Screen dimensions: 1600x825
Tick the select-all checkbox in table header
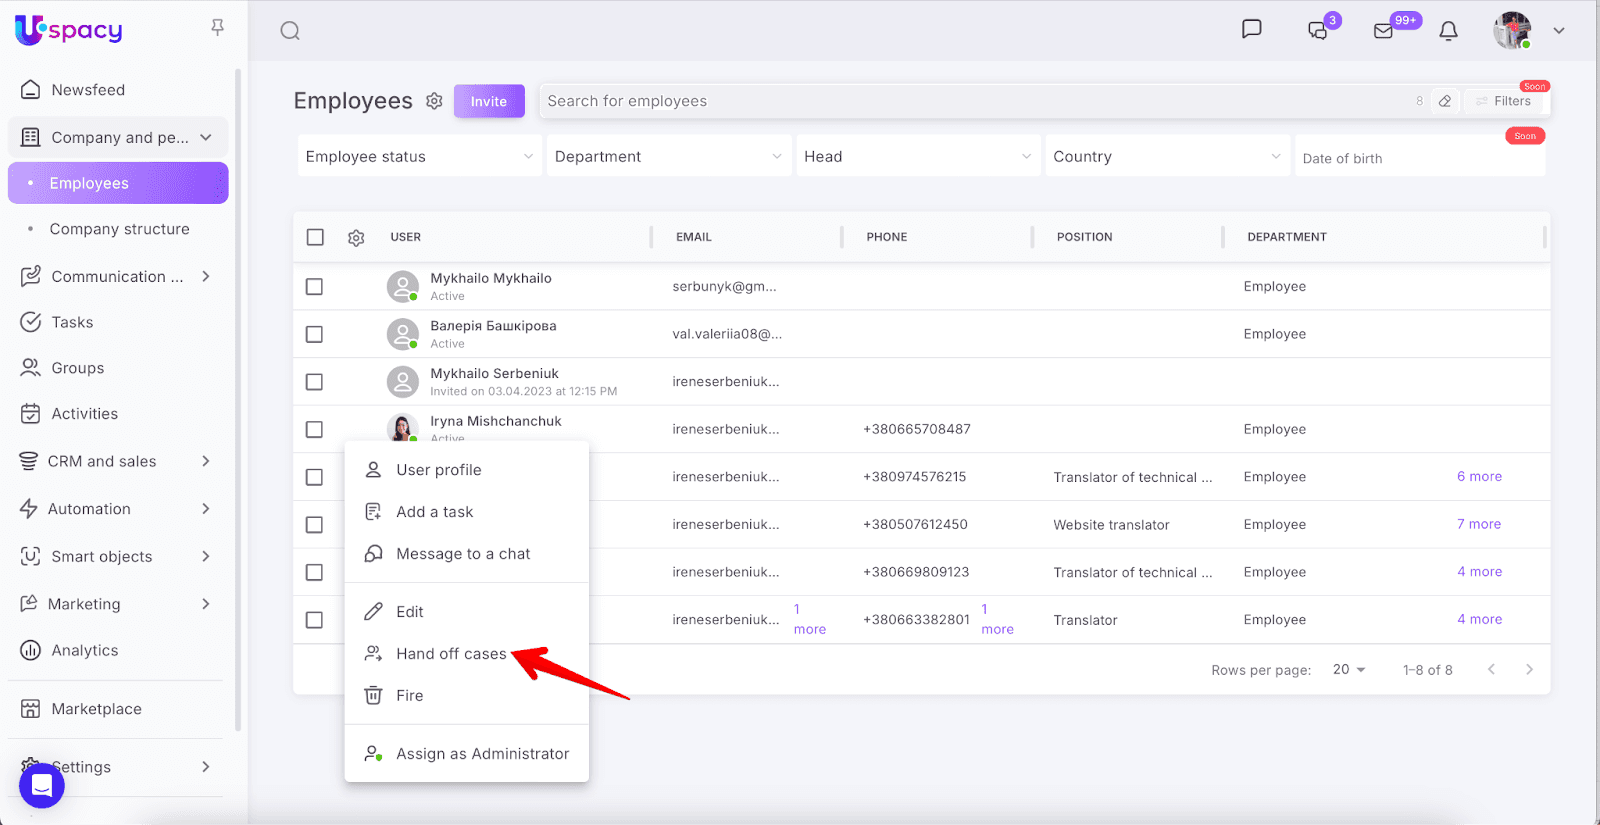click(x=315, y=237)
